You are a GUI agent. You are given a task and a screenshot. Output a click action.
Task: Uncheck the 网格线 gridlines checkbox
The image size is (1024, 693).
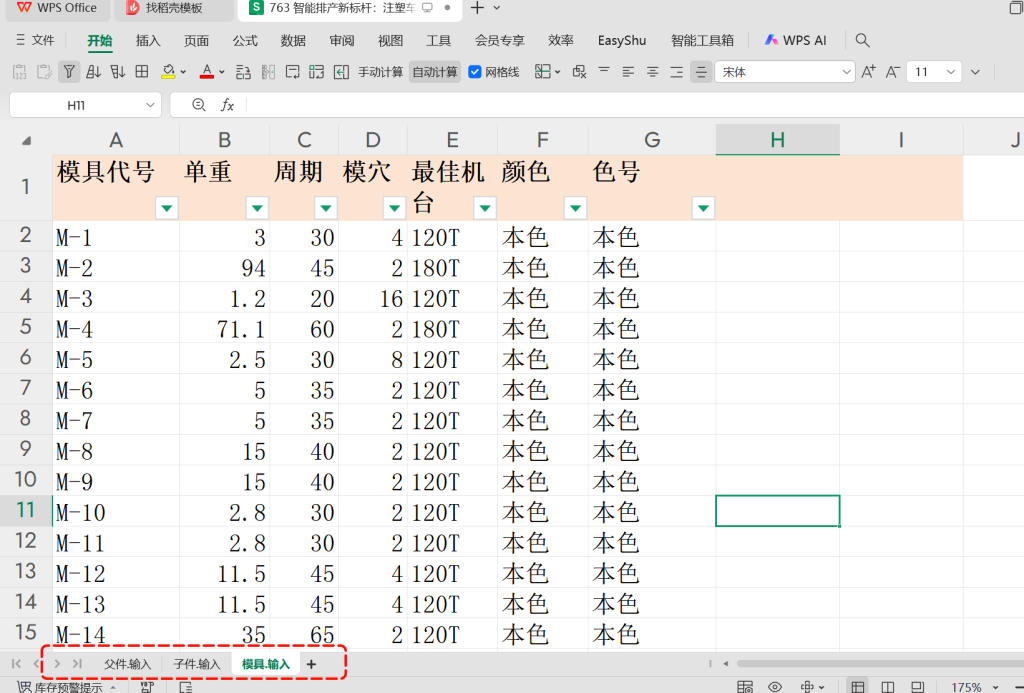pyautogui.click(x=475, y=72)
